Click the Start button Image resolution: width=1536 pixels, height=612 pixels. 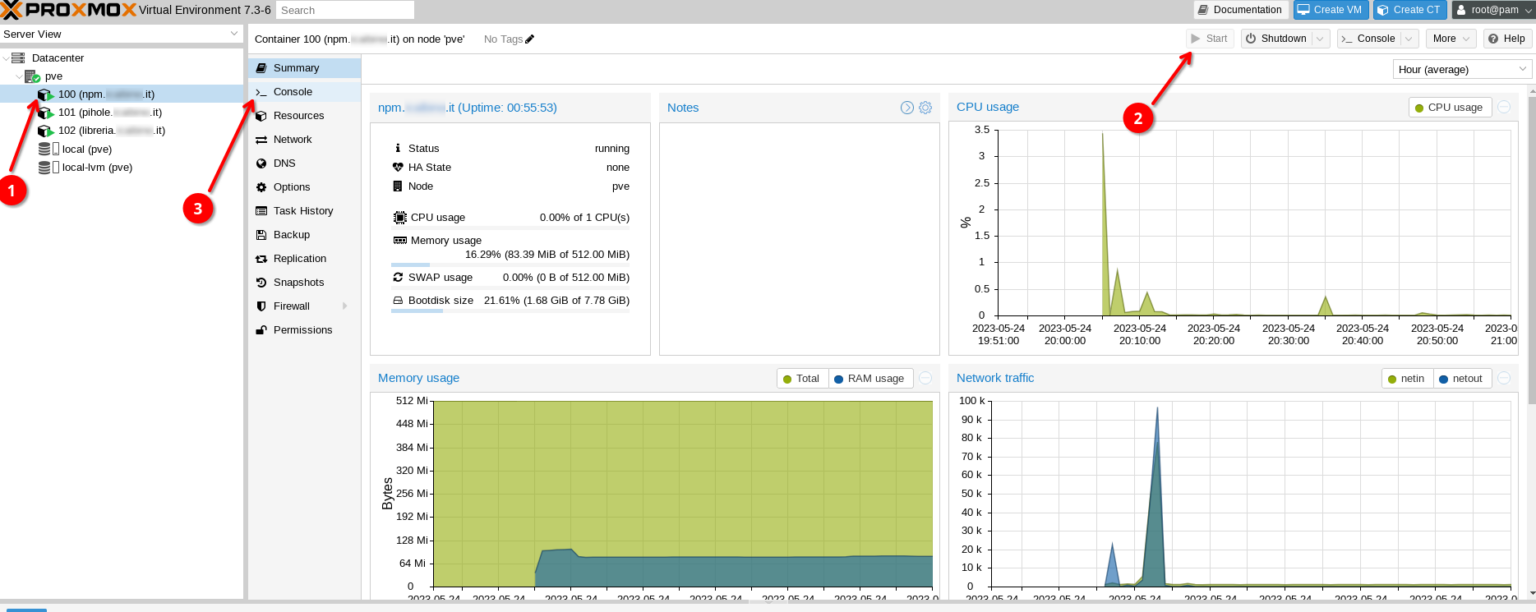pos(1209,39)
